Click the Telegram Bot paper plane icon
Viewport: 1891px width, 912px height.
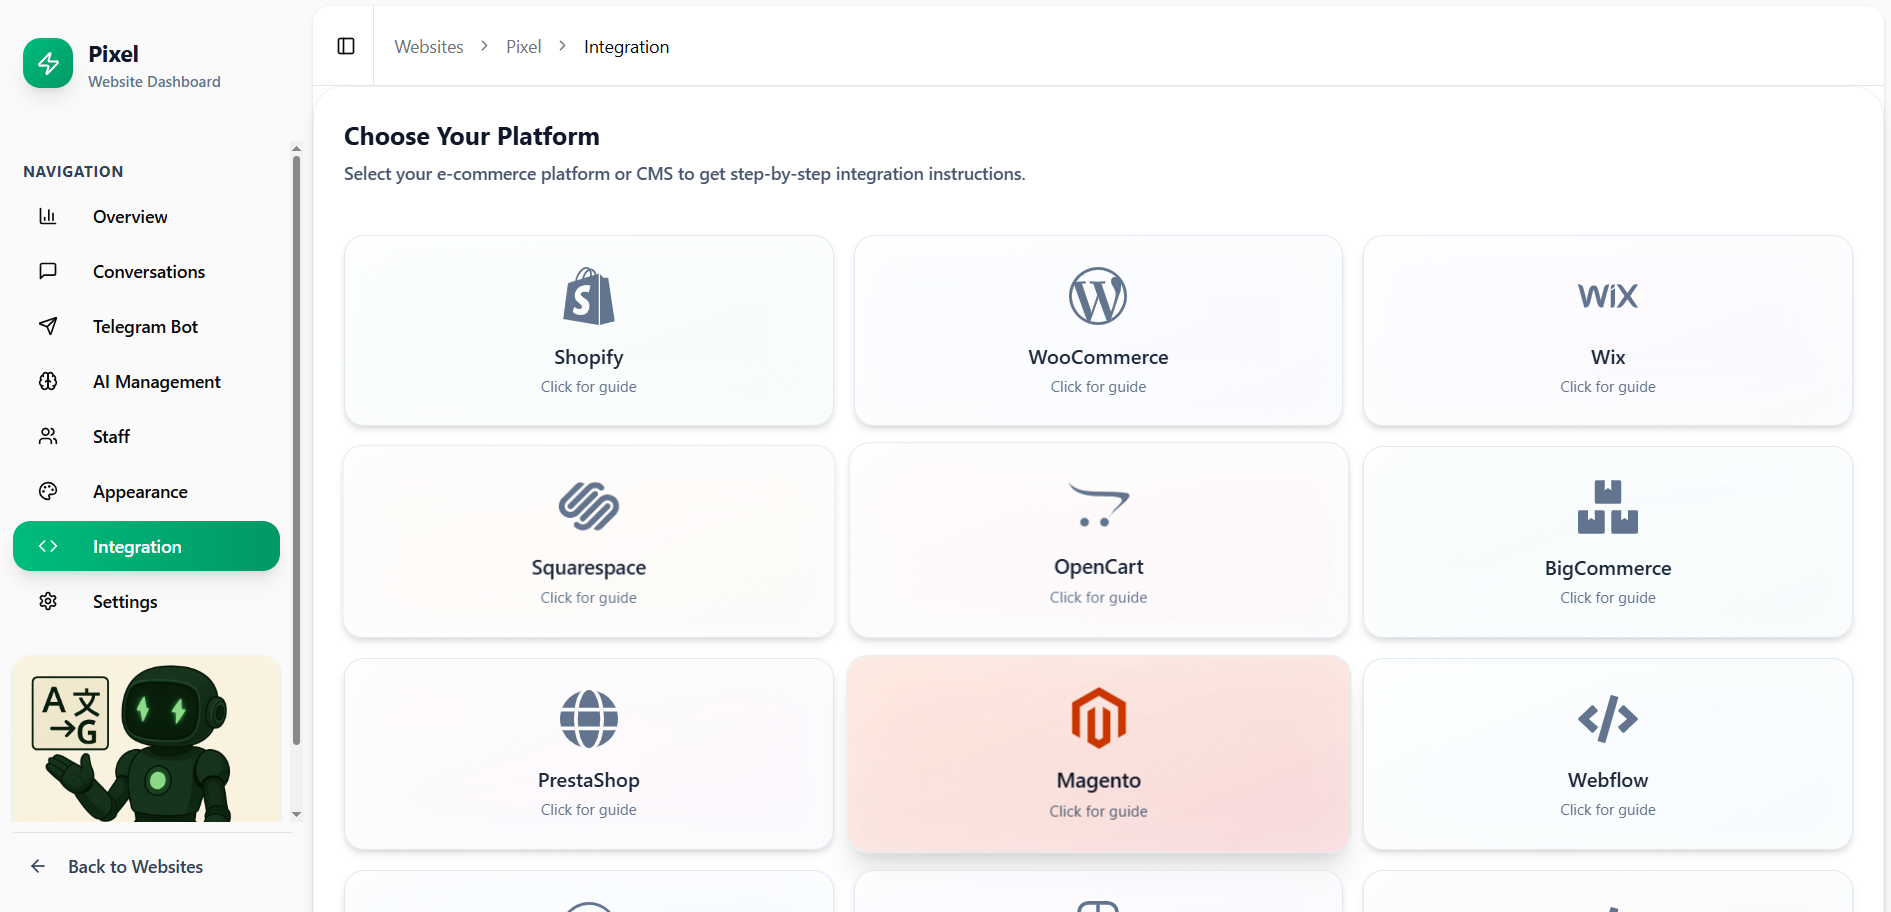point(48,326)
